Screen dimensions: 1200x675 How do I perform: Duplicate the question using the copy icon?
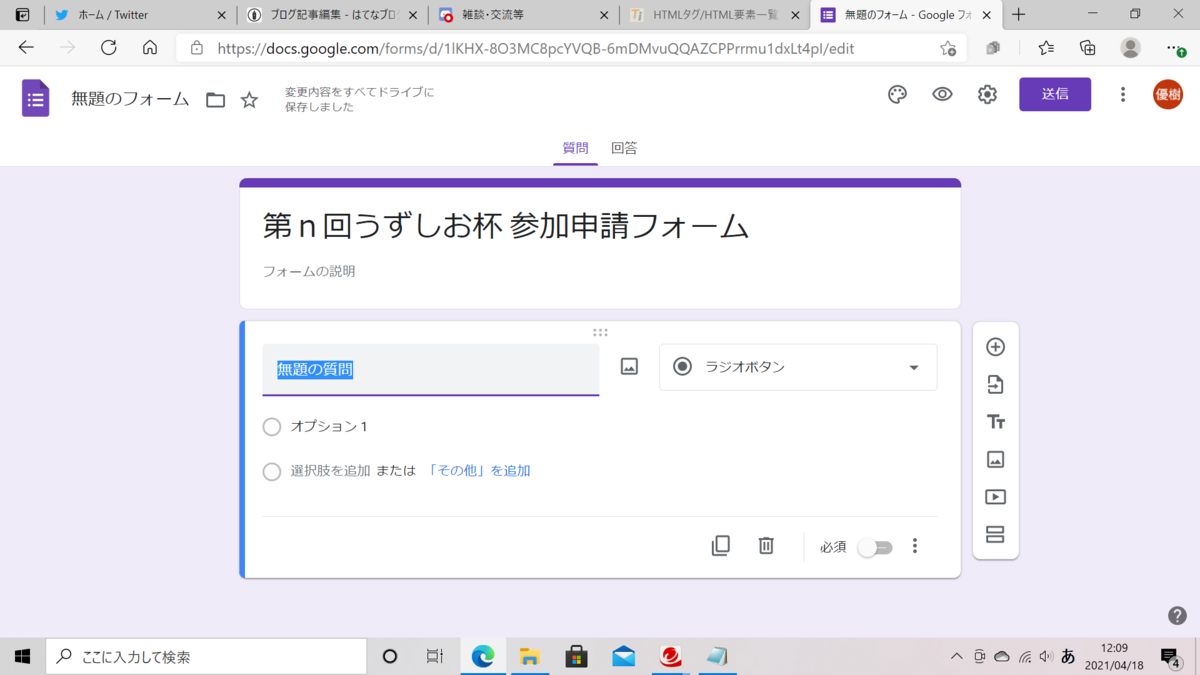(721, 546)
